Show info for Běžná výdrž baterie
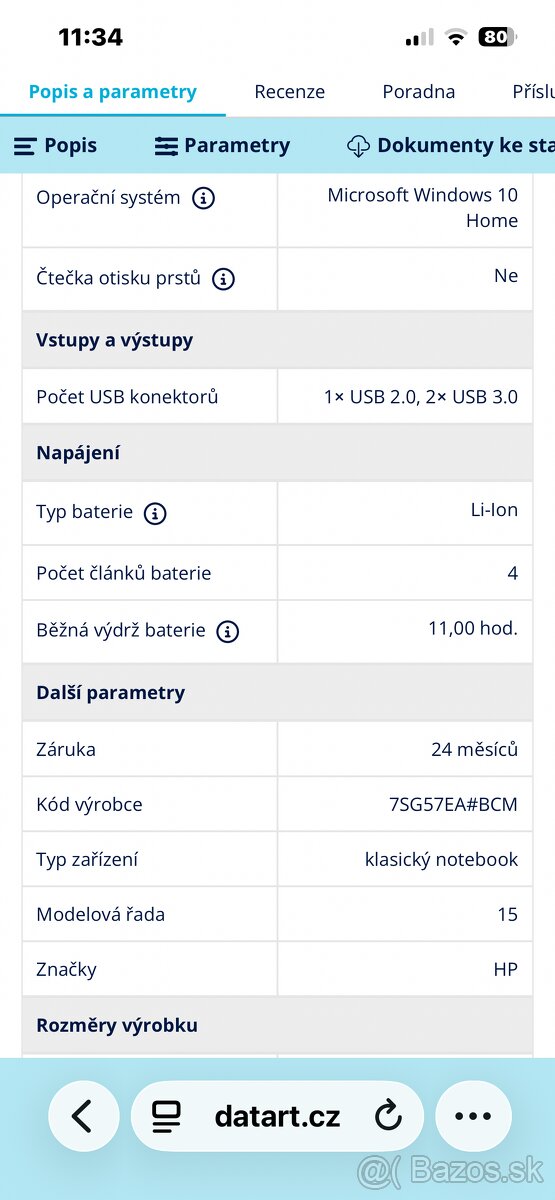Viewport: 555px width, 1200px height. pyautogui.click(x=228, y=631)
